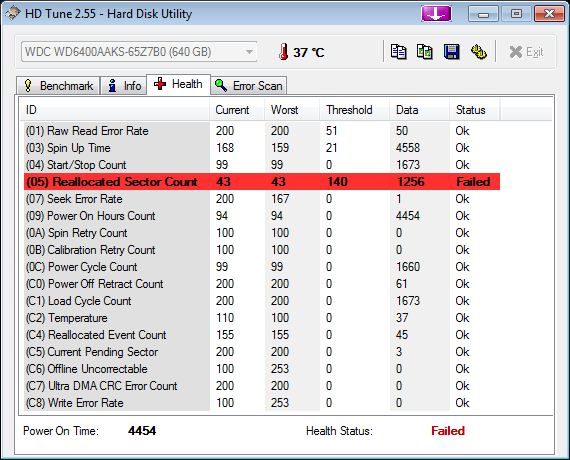Click the copy screenshot icon
Image resolution: width=570 pixels, height=460 pixels.
click(425, 52)
